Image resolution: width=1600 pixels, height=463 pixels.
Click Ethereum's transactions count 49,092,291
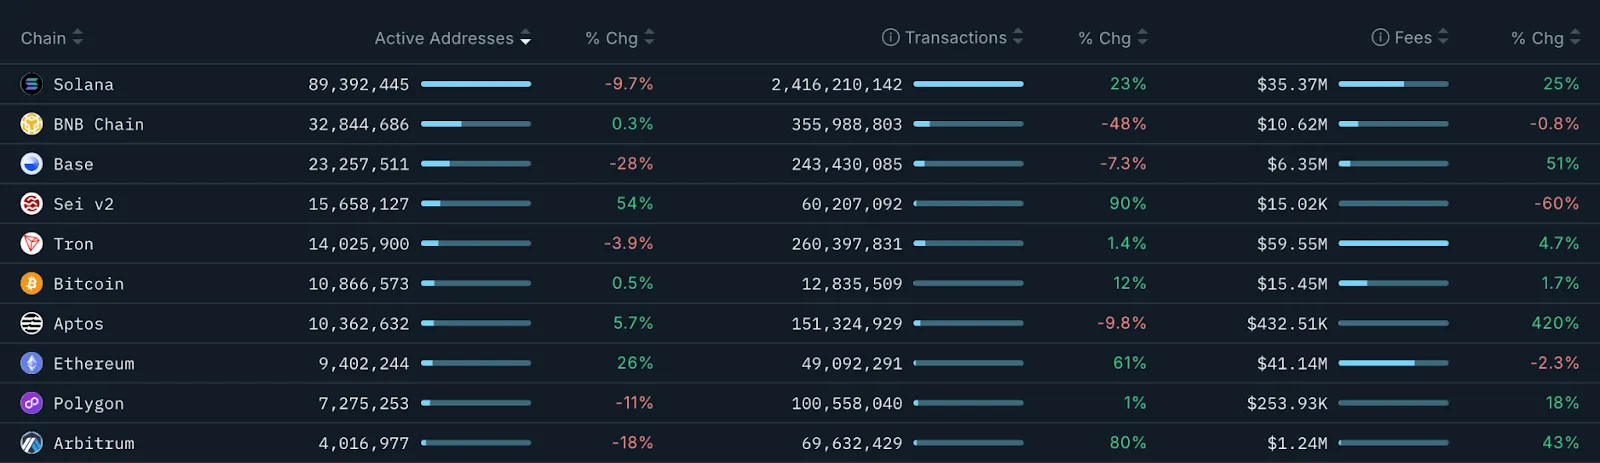point(851,364)
